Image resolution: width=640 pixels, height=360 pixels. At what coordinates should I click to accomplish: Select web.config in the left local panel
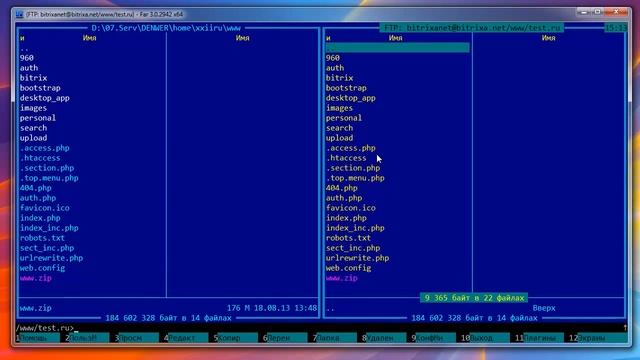[42, 268]
